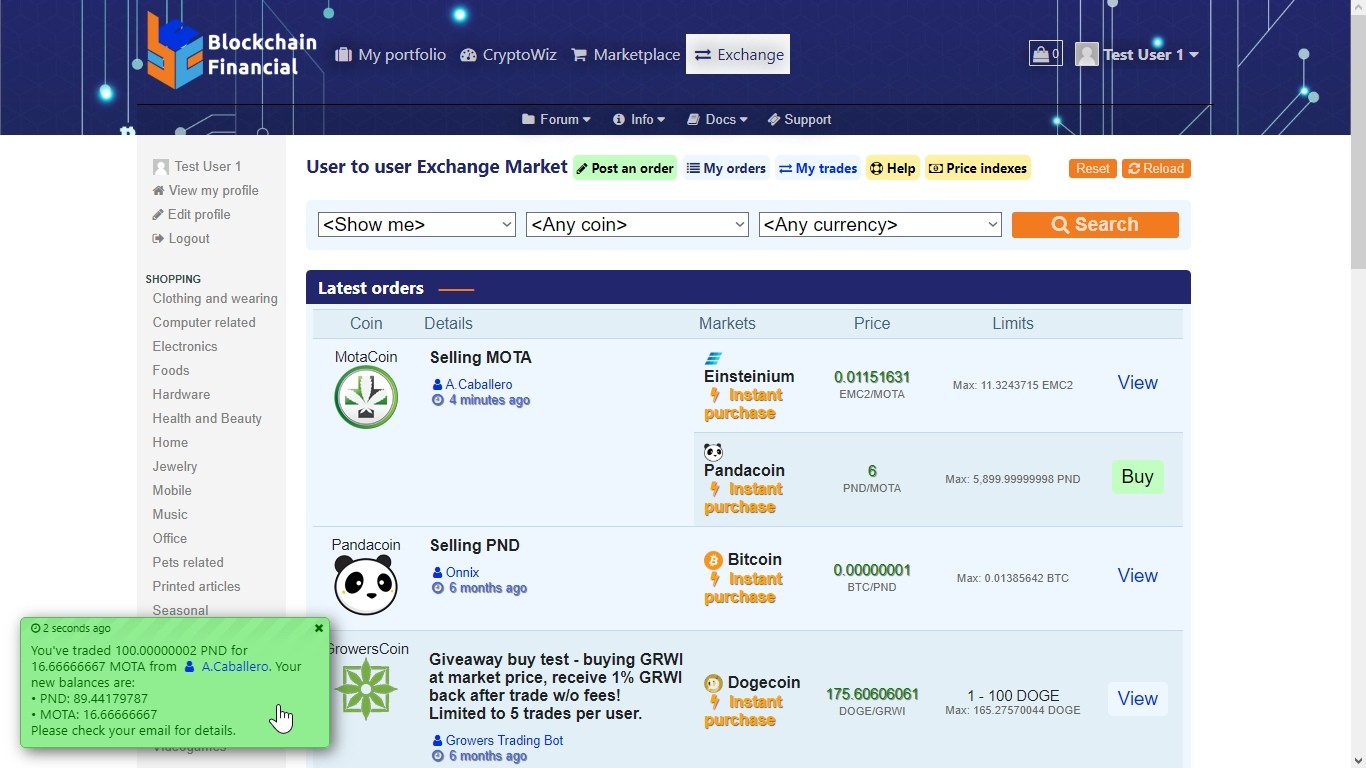Open the A.Caballero seller profile link
The height and width of the screenshot is (768, 1366).
pos(478,384)
